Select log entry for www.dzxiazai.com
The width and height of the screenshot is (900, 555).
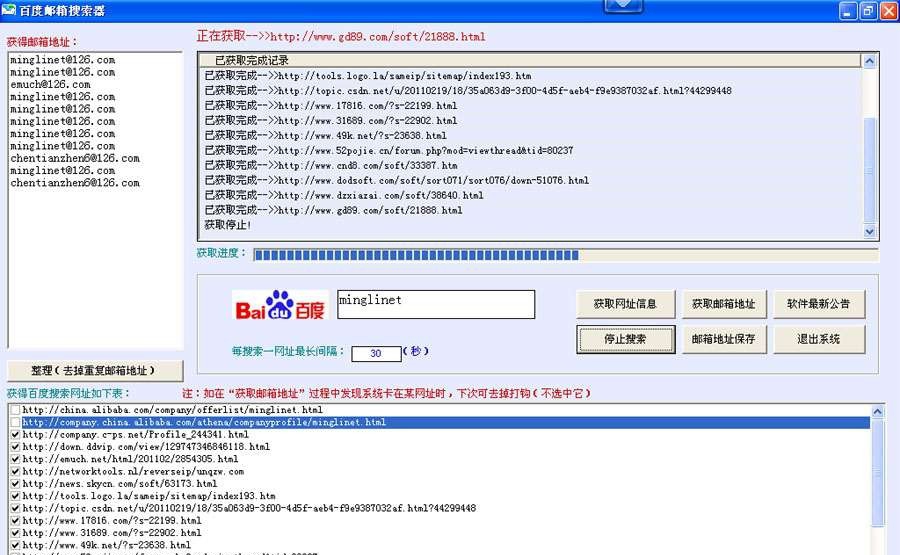pos(344,195)
